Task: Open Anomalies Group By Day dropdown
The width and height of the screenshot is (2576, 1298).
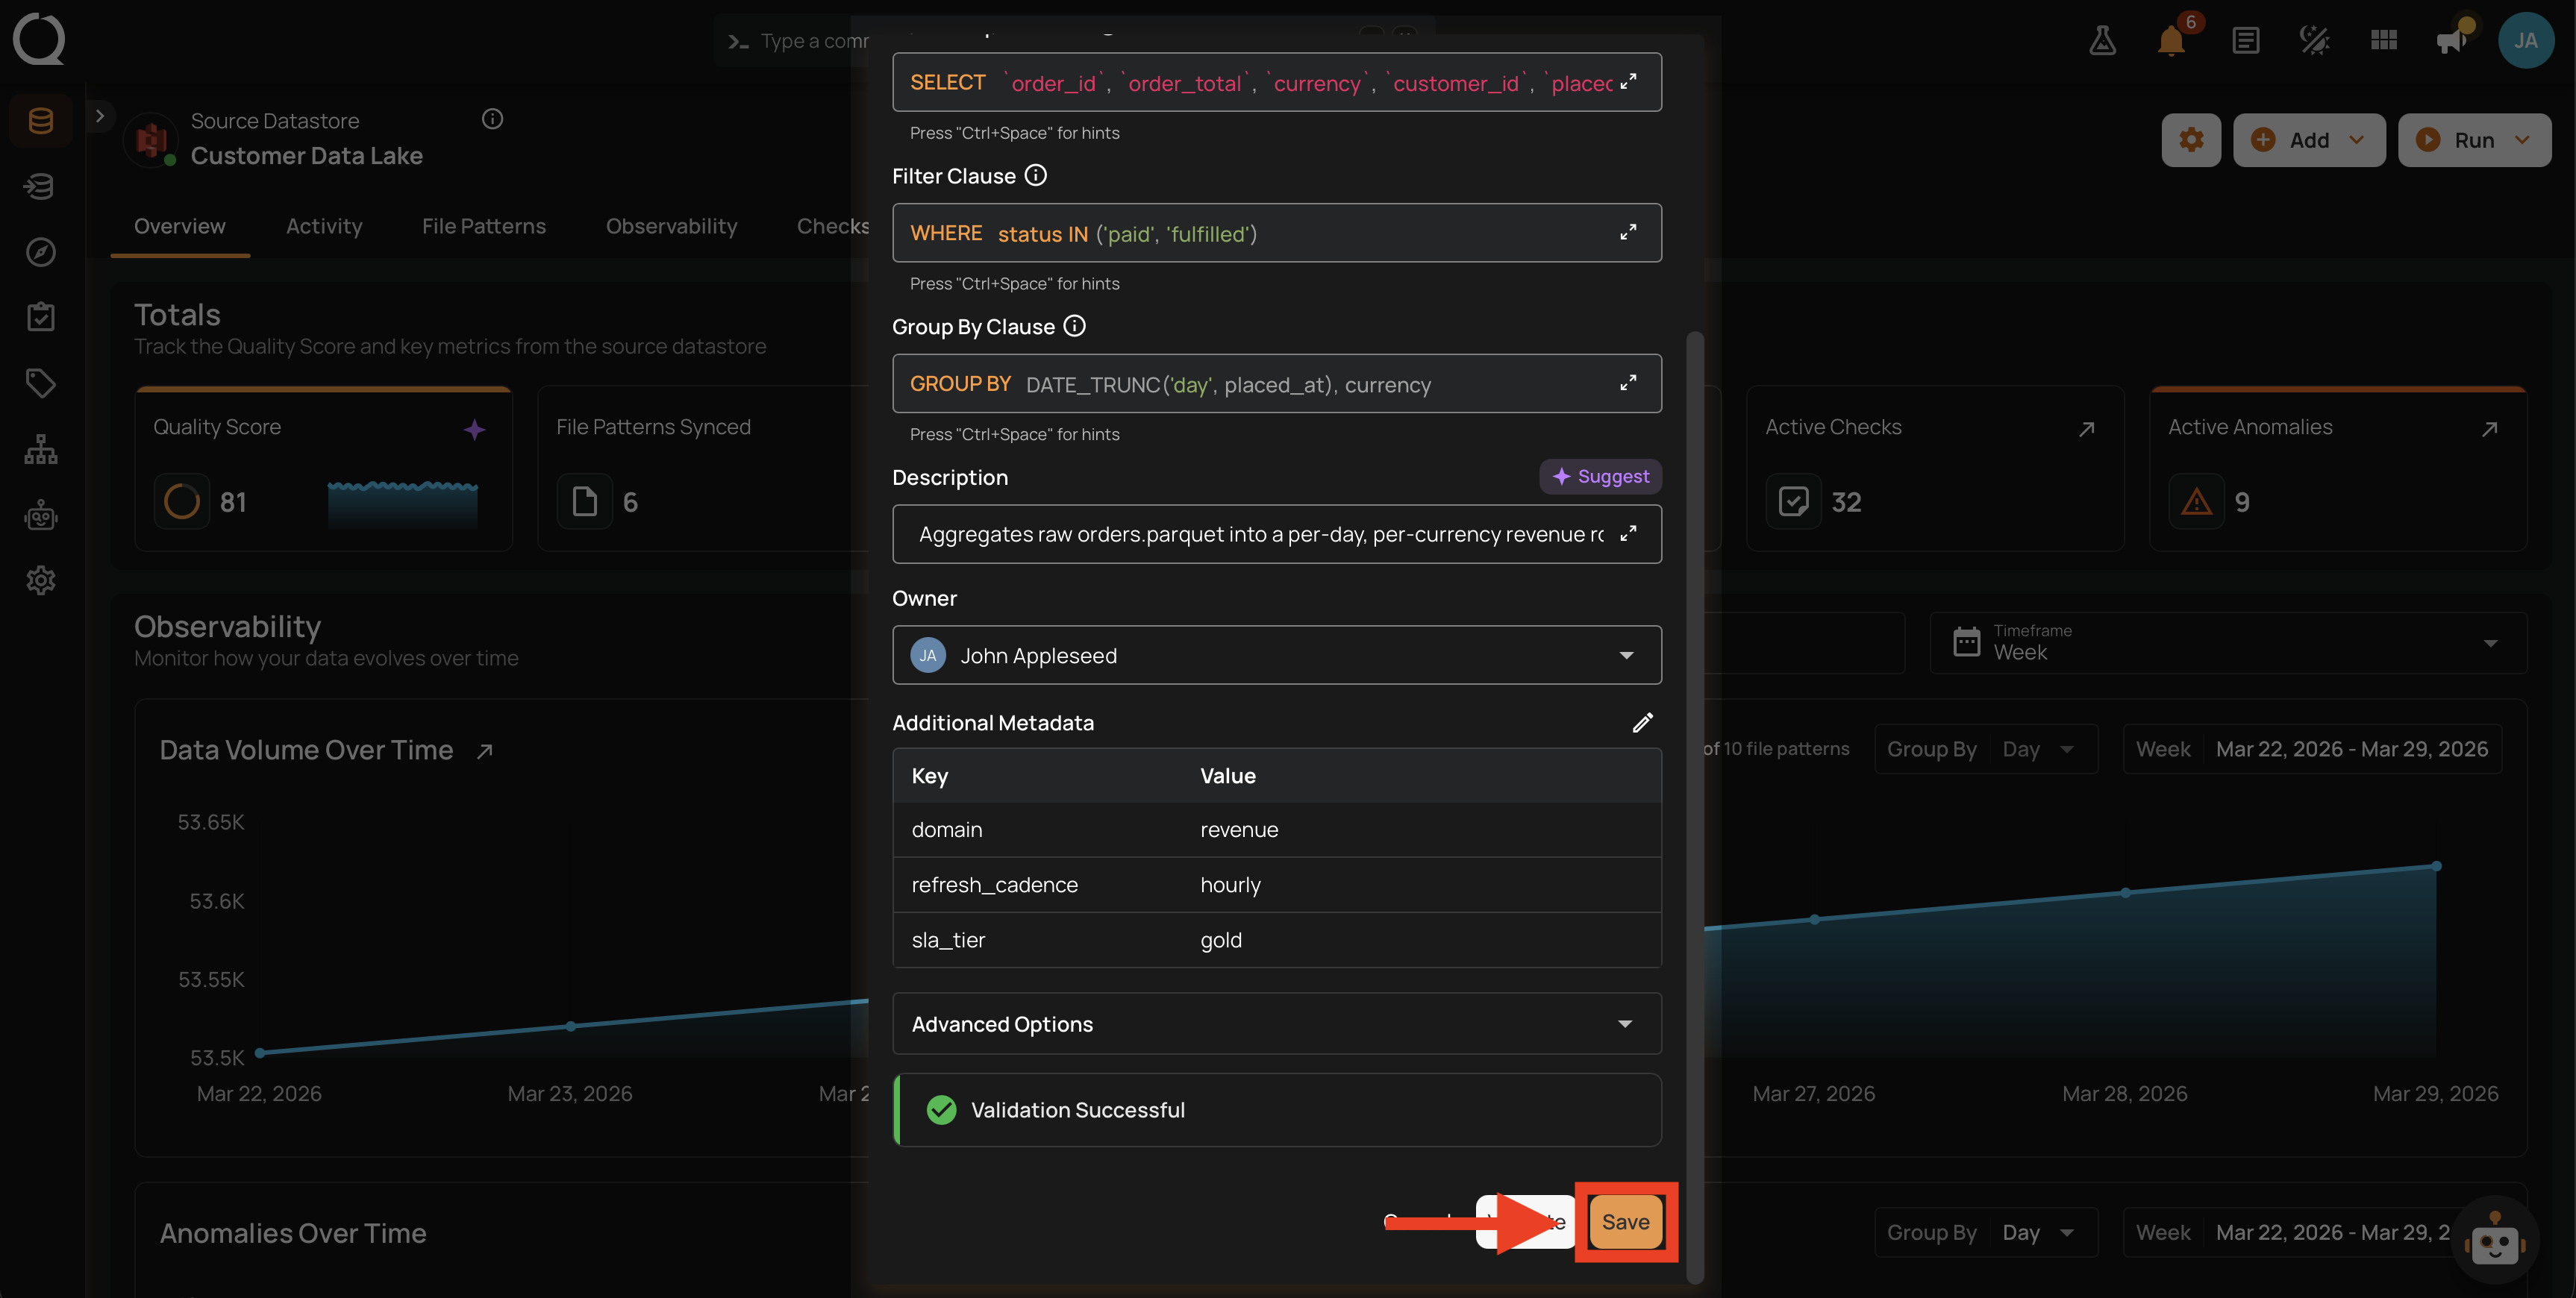Action: pyautogui.click(x=1985, y=1232)
